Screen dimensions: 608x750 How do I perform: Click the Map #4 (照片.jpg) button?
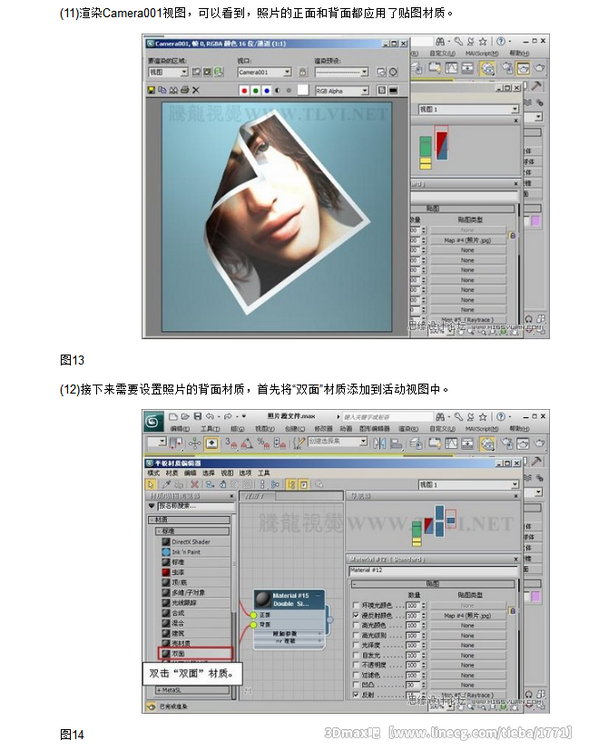coord(467,615)
